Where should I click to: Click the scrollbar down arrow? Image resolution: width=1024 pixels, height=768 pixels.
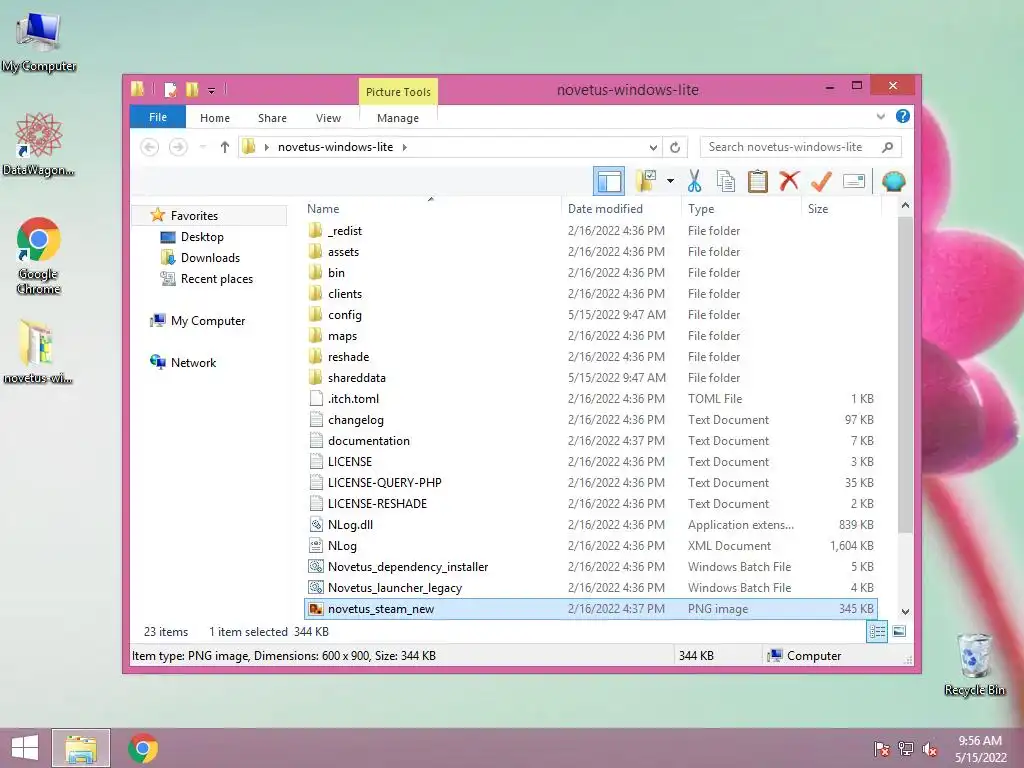coord(905,611)
